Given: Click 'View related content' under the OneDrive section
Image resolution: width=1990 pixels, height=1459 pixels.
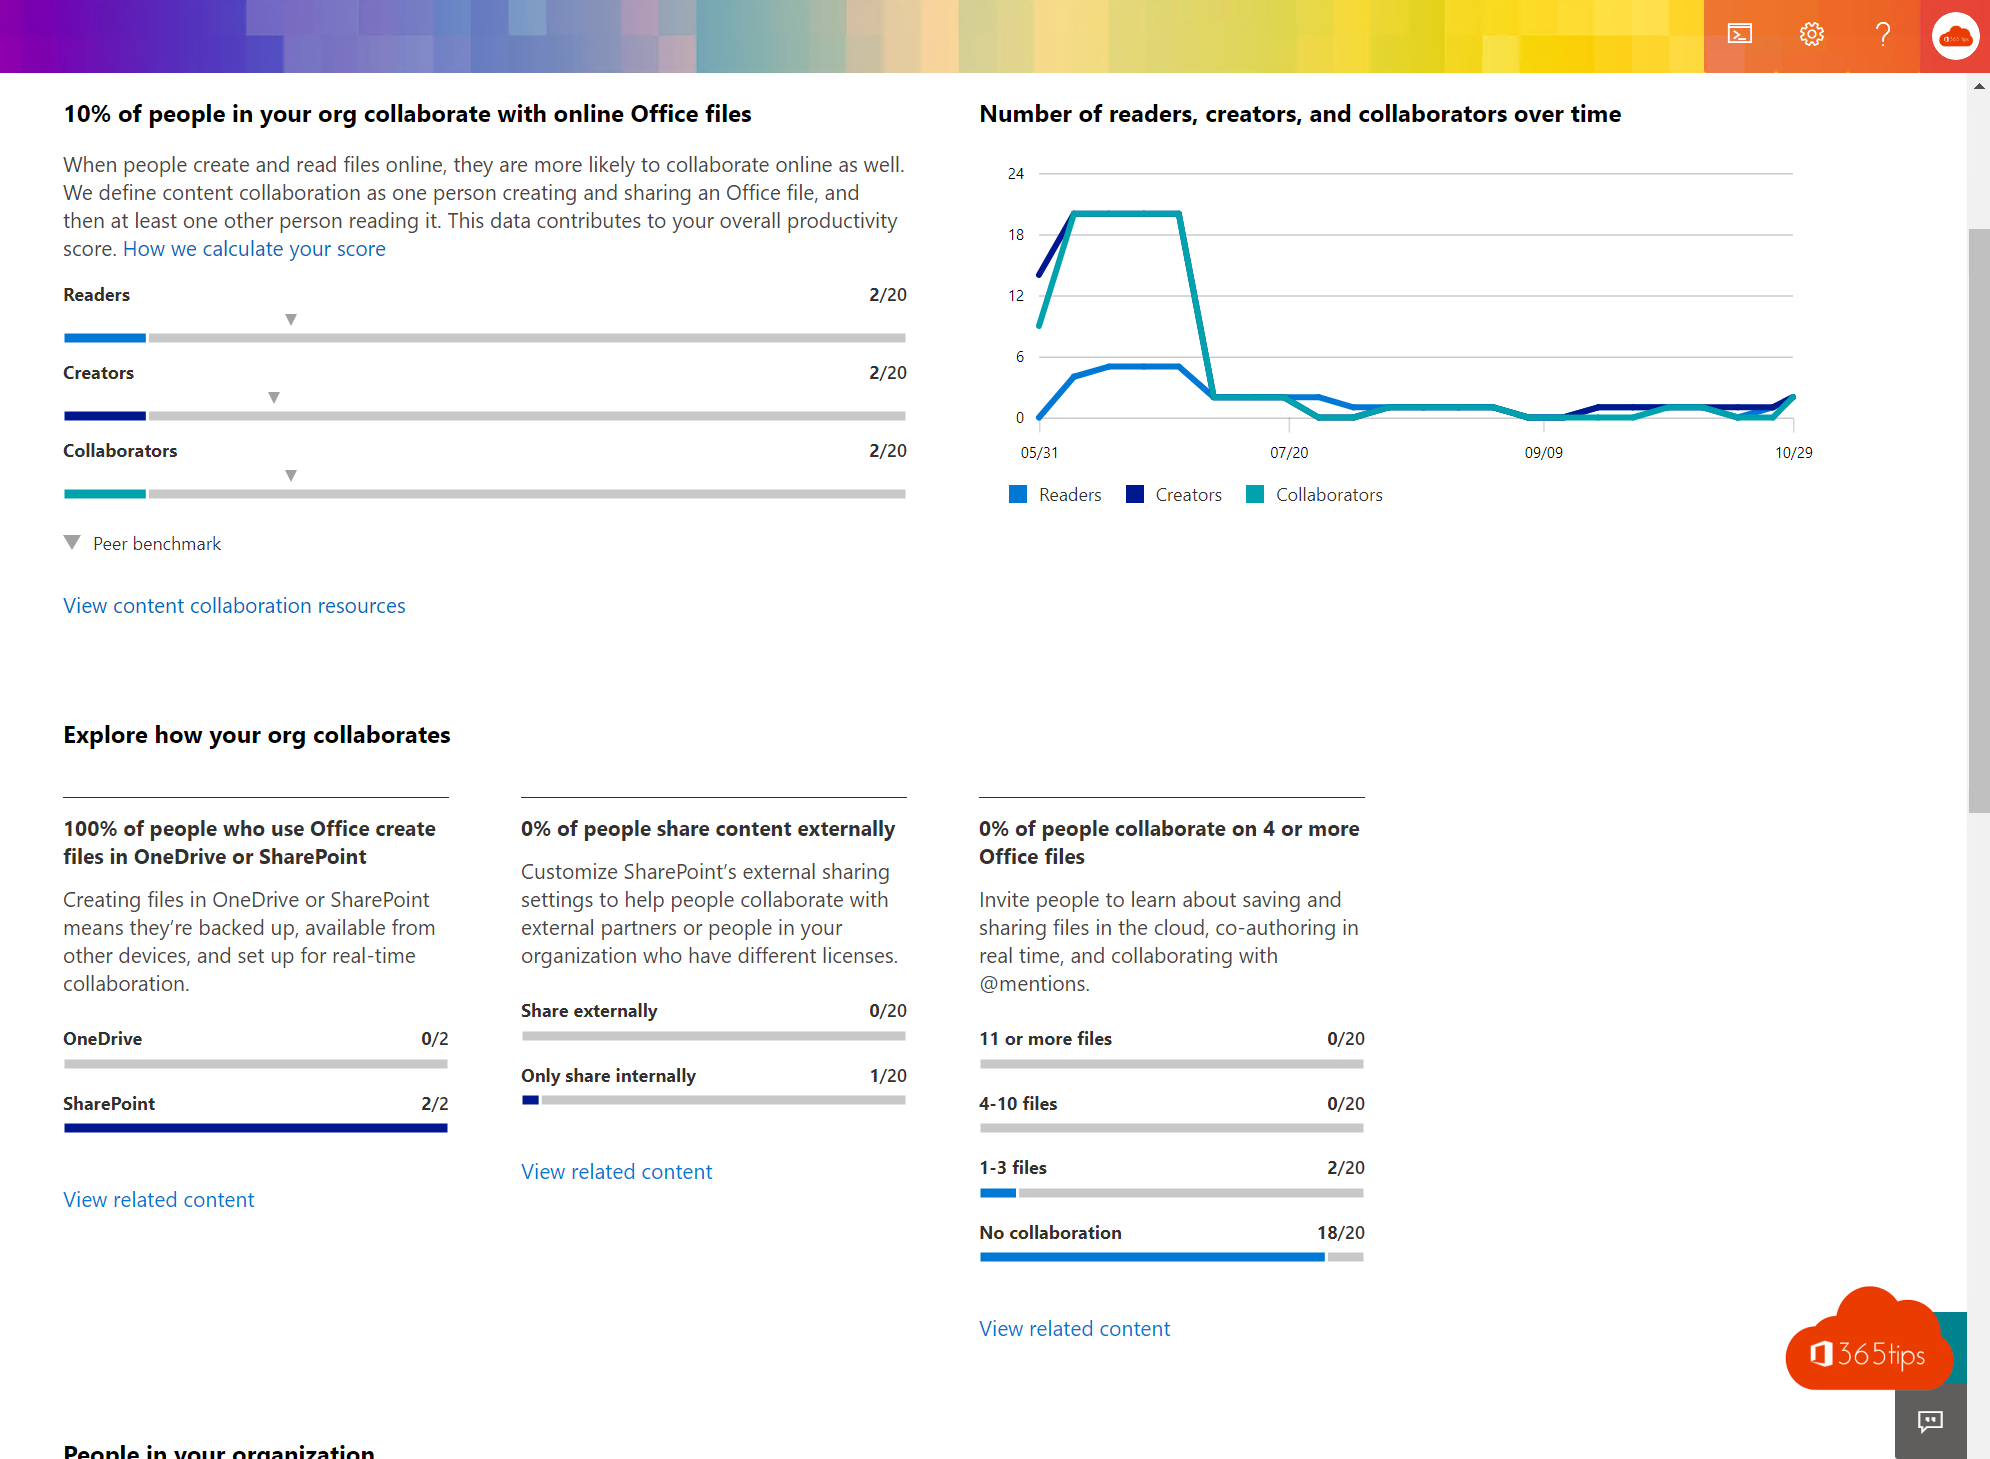Looking at the screenshot, I should 158,1199.
